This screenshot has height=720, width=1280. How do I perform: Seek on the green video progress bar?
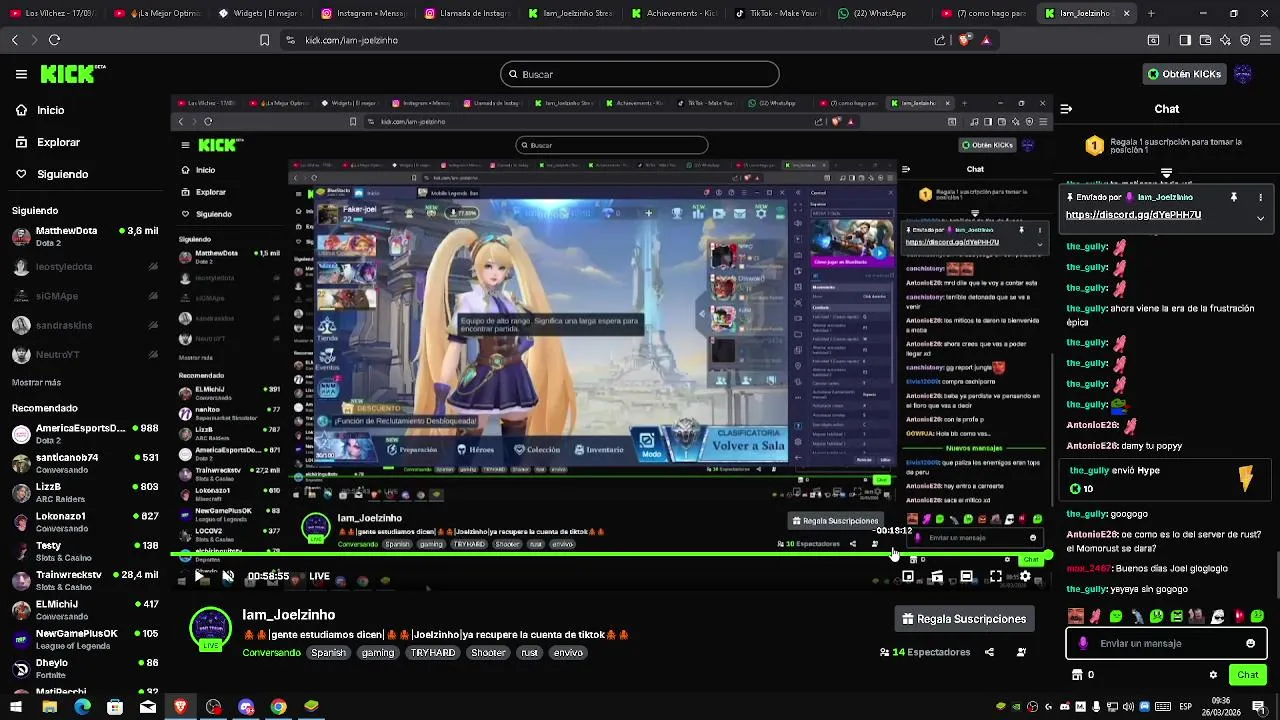click(x=610, y=555)
